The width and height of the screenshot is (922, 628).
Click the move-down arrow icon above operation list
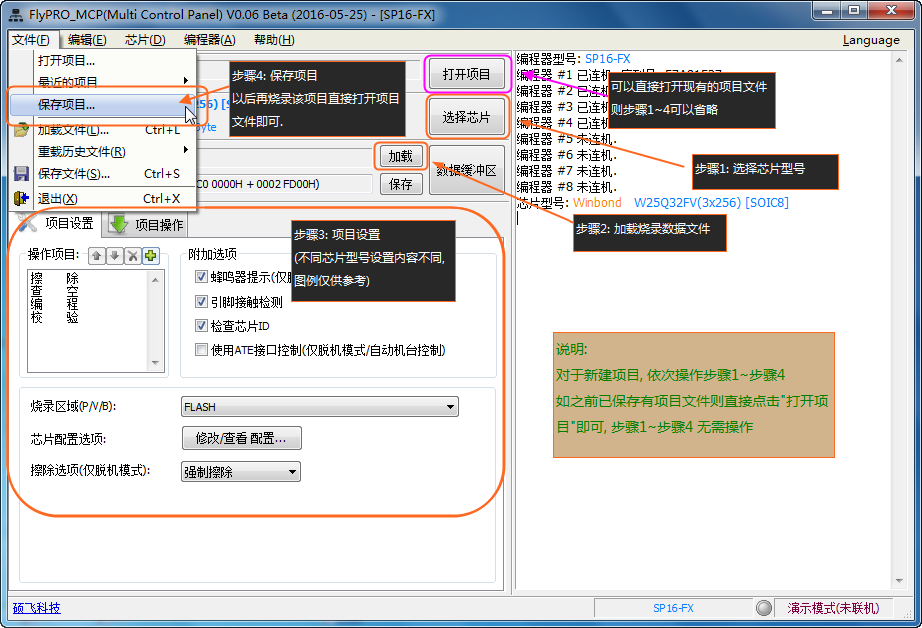point(114,256)
